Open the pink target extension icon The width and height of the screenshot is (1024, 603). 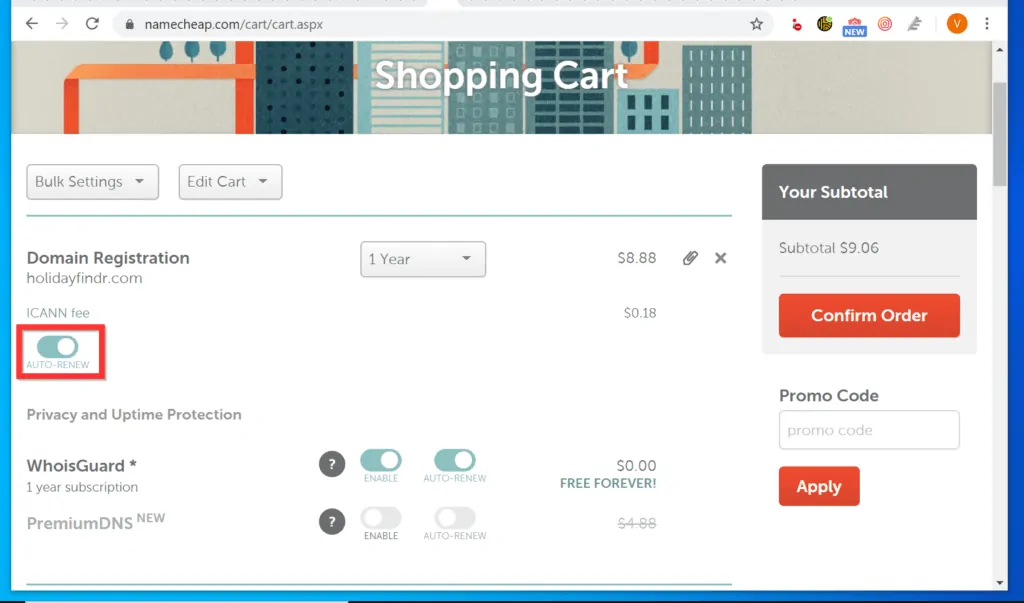click(x=884, y=24)
